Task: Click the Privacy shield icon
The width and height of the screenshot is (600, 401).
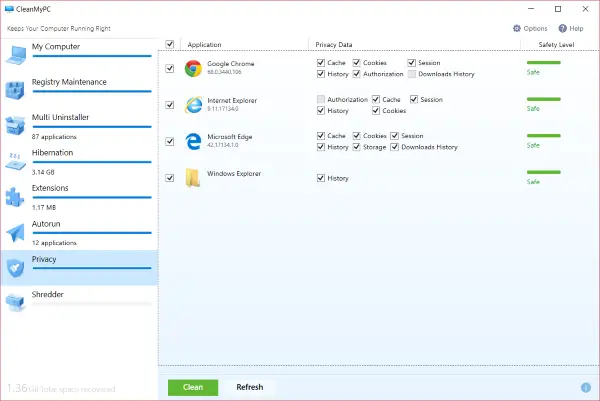Action: 15,268
